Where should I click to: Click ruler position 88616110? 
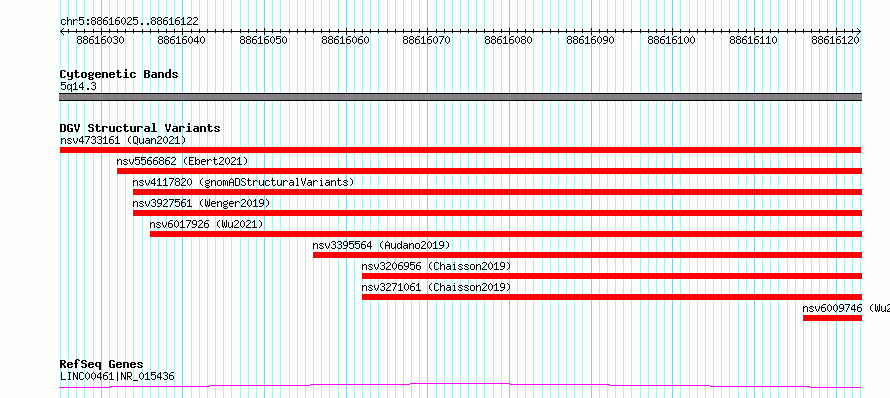coord(753,41)
